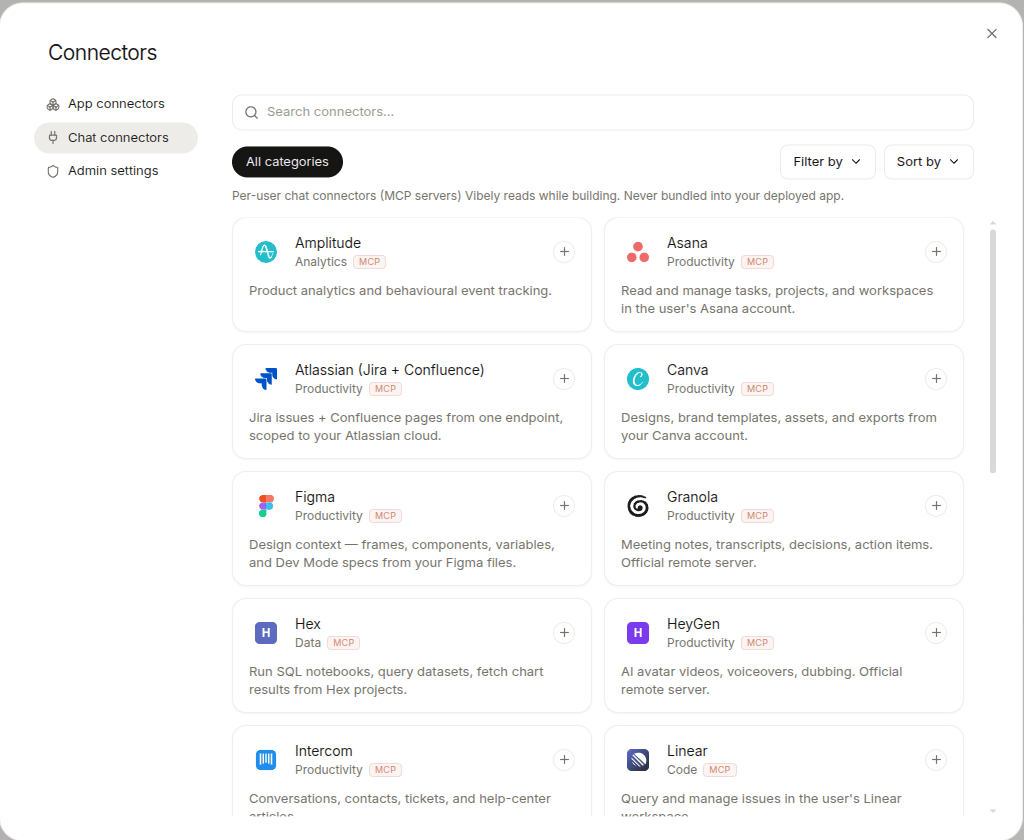Add the Amplitude connector with plus icon
This screenshot has height=840, width=1024.
[x=564, y=252]
